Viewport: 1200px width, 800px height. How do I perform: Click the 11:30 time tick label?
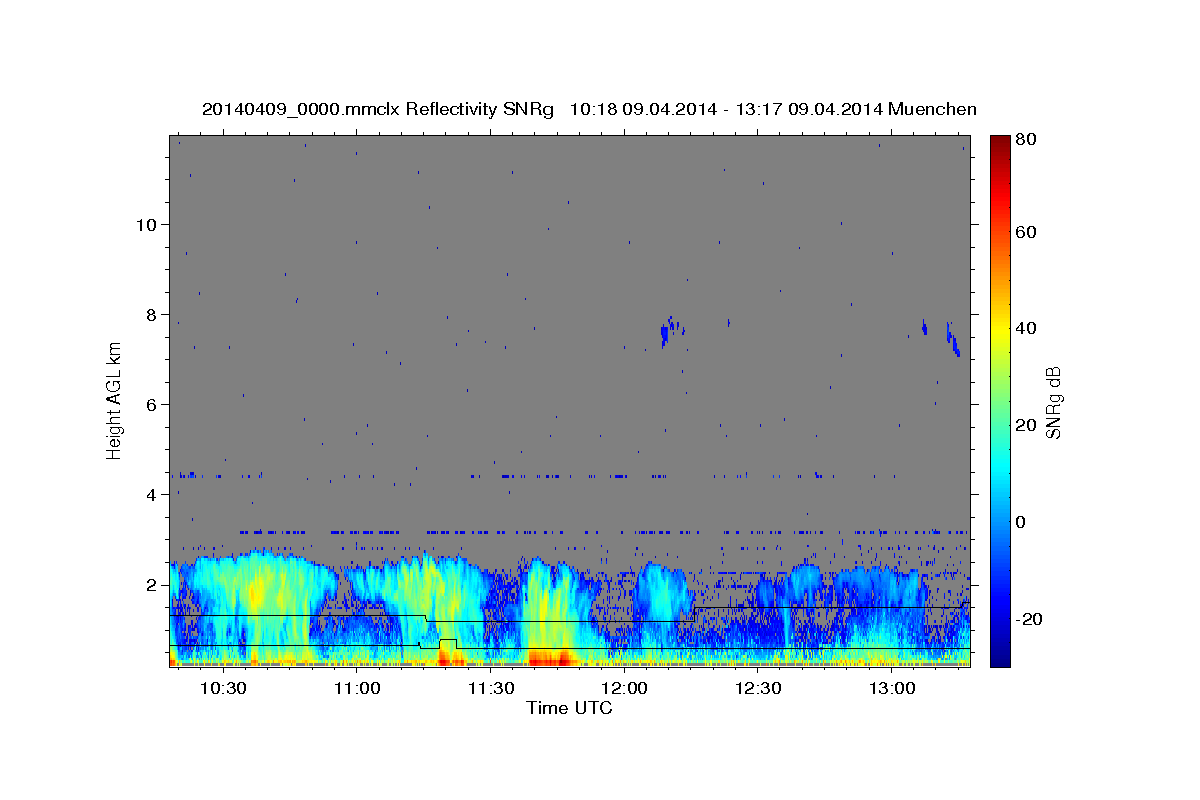pyautogui.click(x=491, y=688)
